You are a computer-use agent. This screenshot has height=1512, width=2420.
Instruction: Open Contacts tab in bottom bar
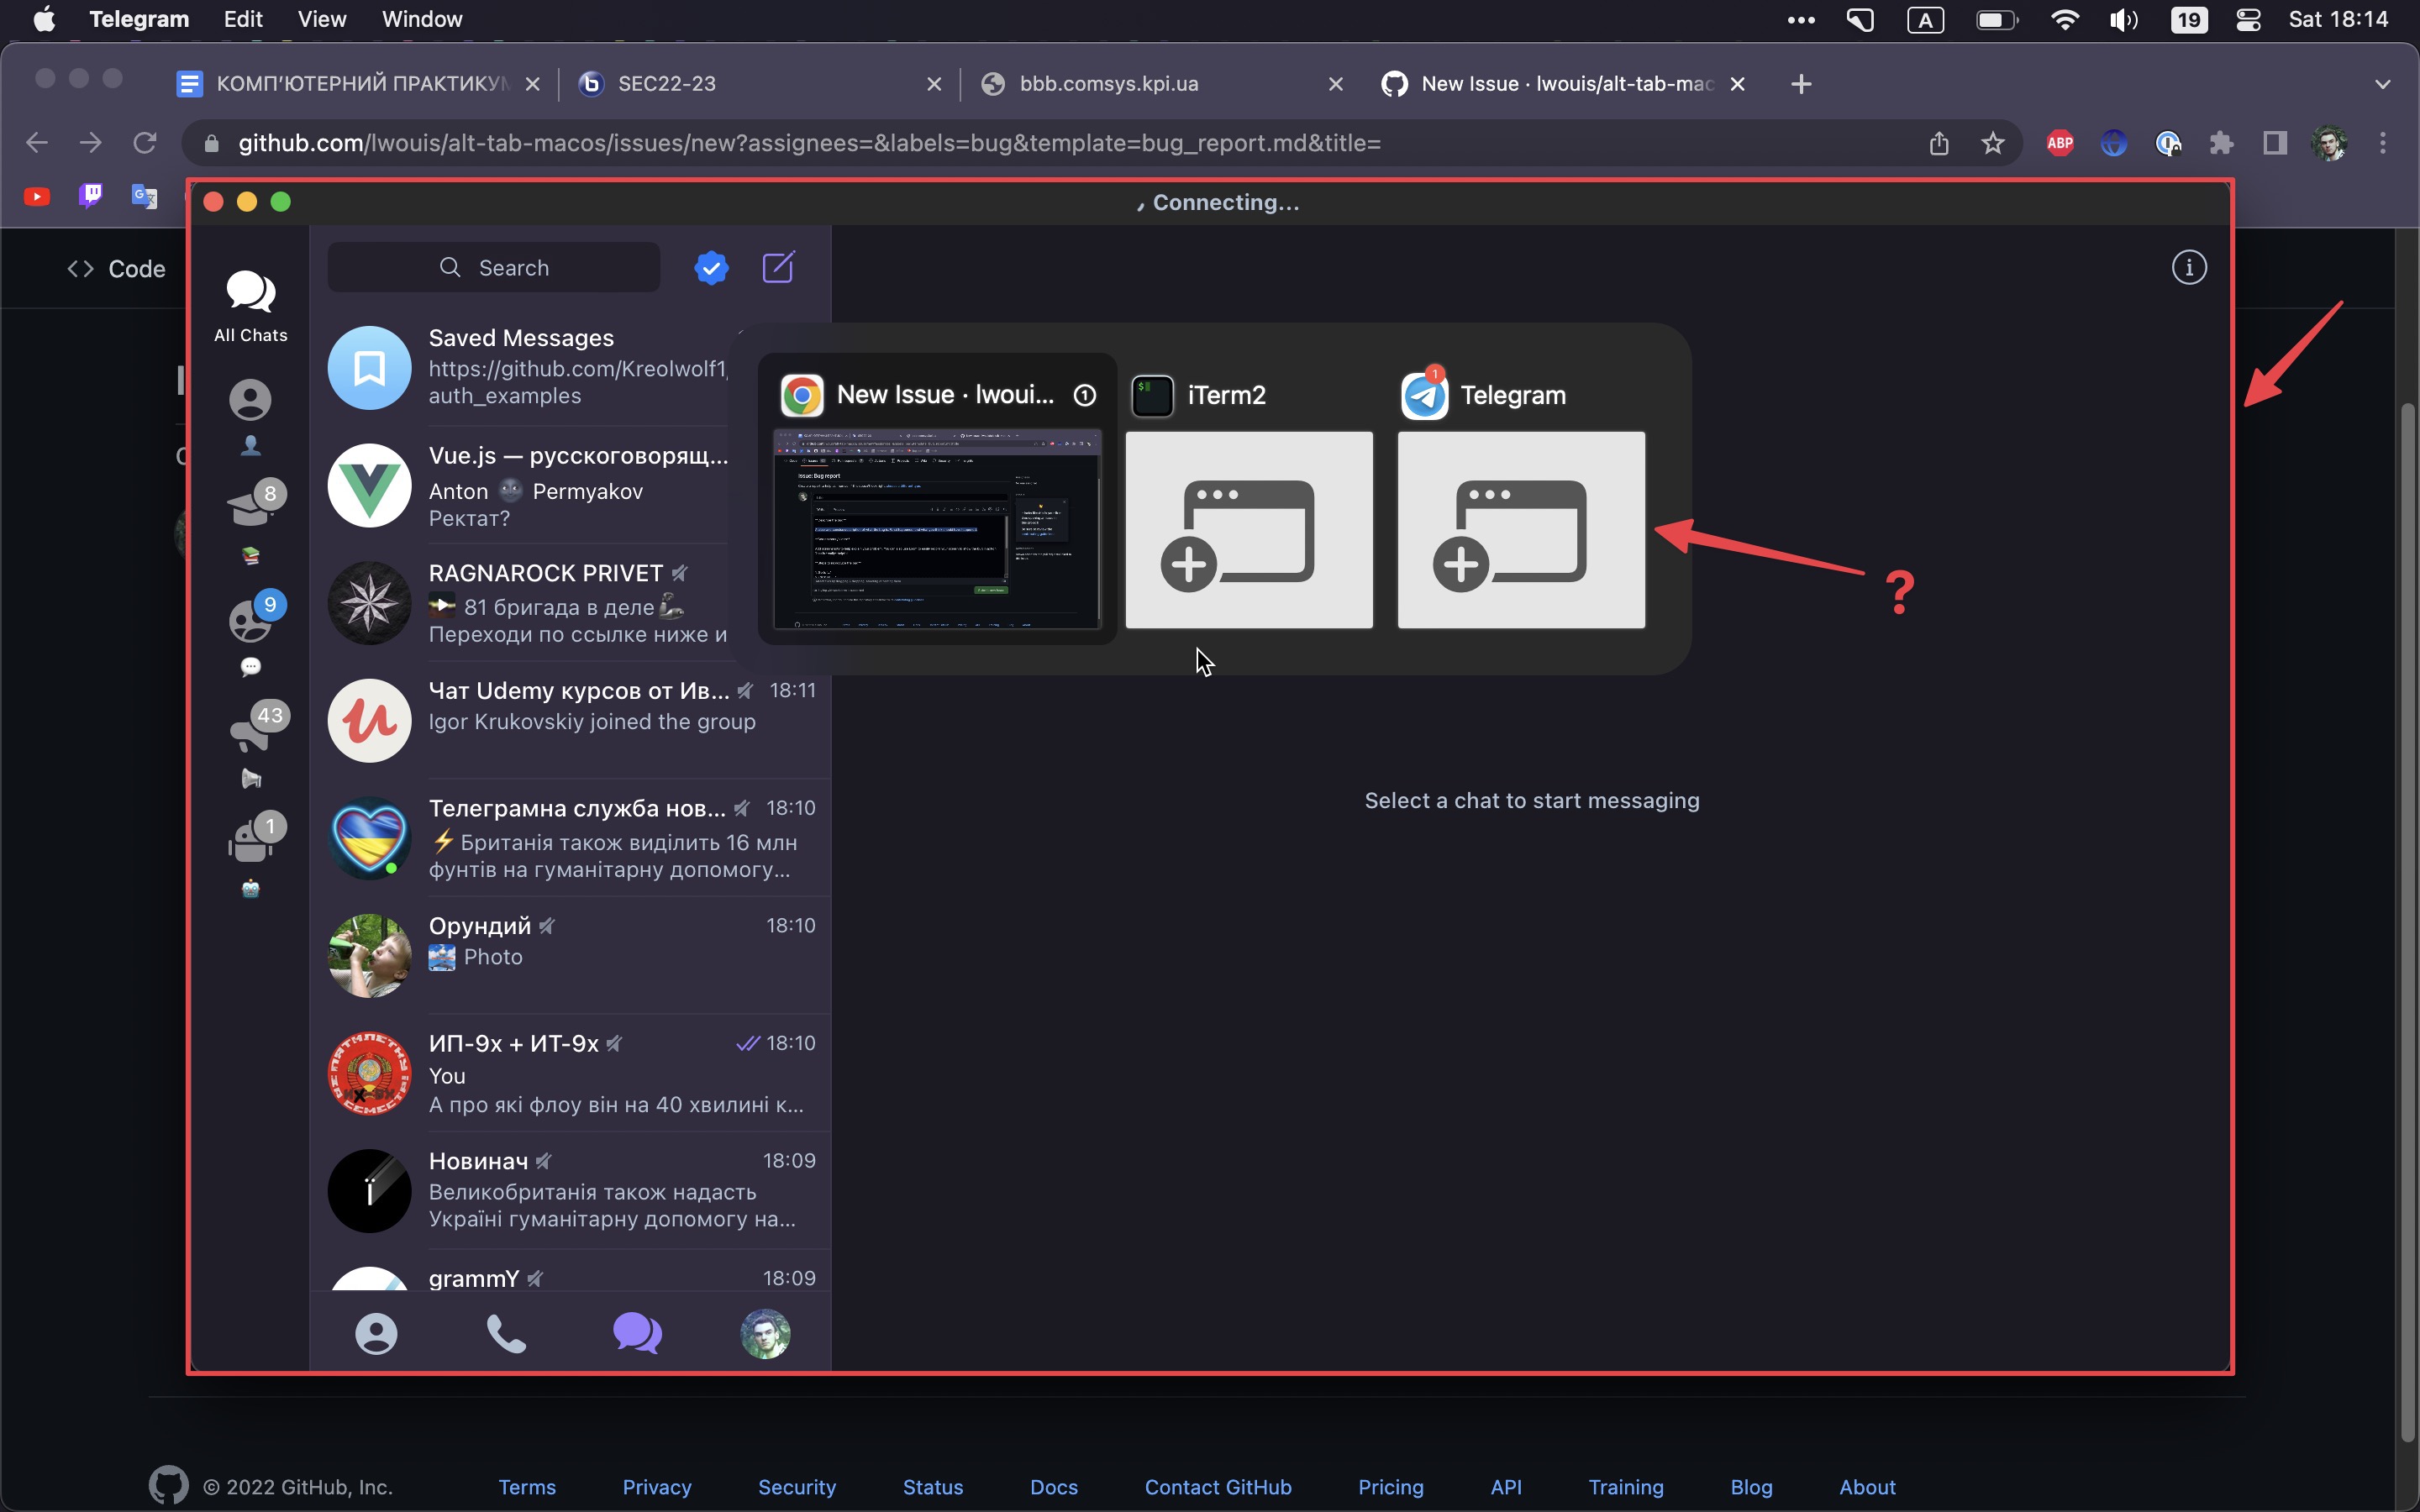(x=376, y=1334)
